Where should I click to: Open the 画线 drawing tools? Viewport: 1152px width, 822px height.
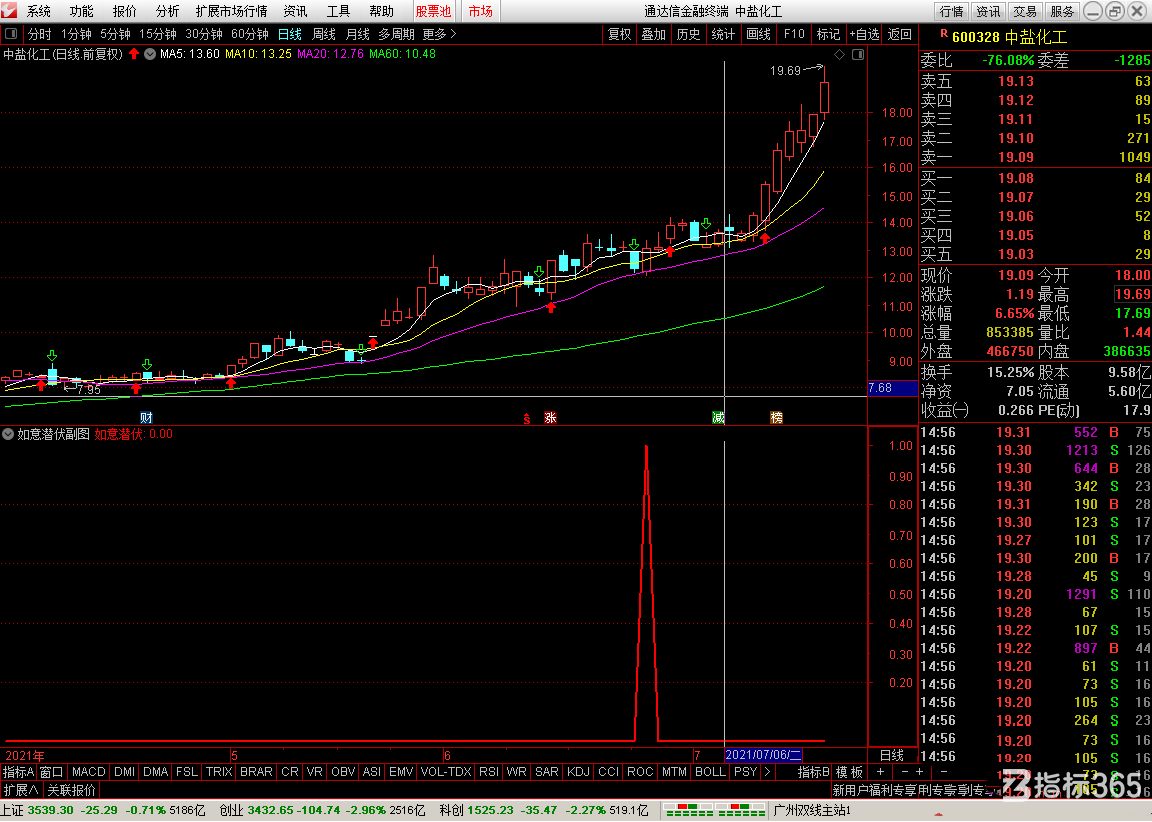click(x=758, y=35)
